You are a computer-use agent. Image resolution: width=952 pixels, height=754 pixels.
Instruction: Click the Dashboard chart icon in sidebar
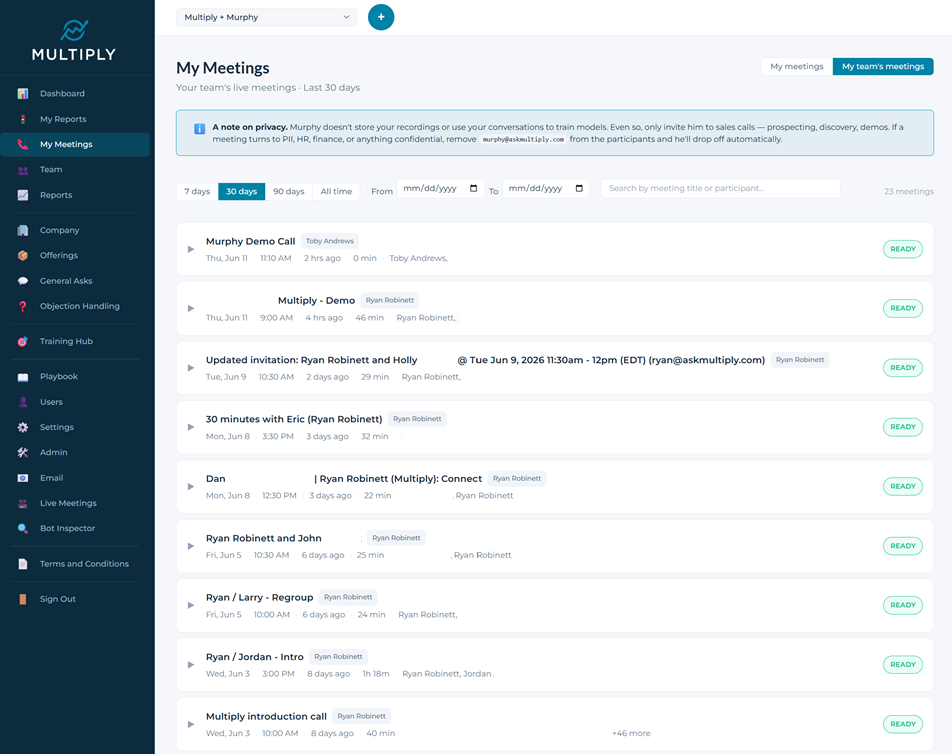click(x=22, y=93)
